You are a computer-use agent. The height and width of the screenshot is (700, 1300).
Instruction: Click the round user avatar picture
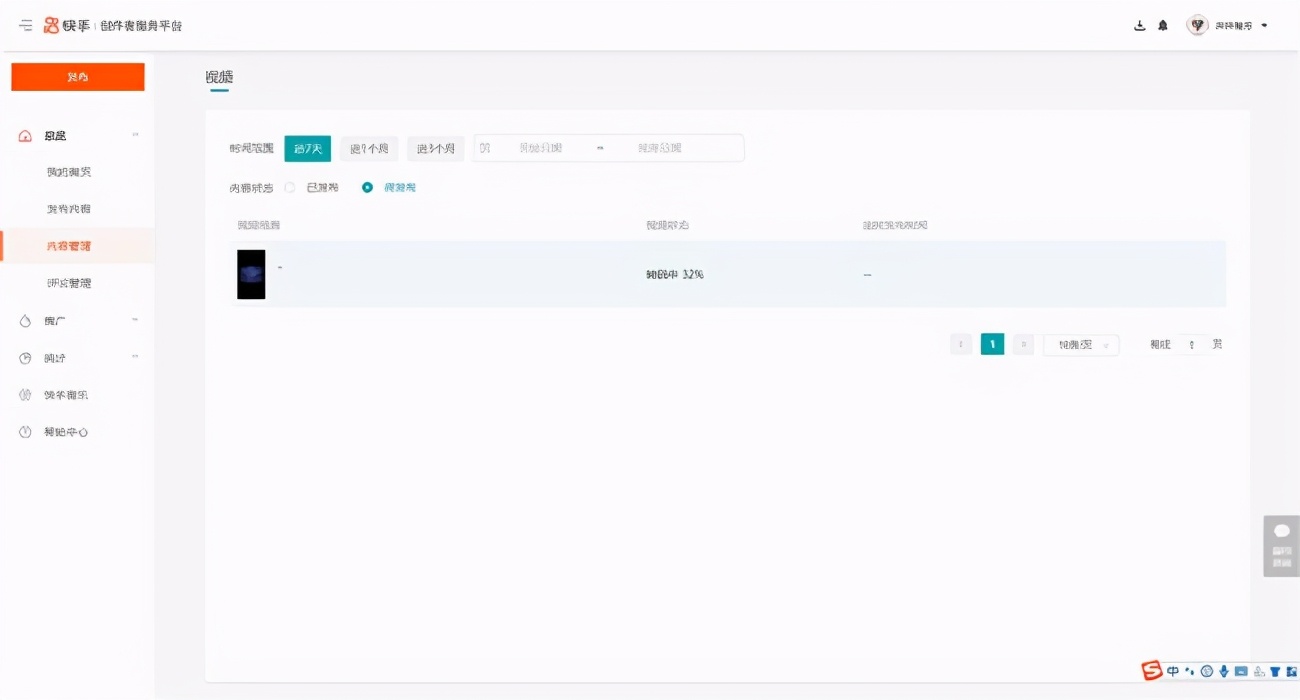tap(1197, 25)
